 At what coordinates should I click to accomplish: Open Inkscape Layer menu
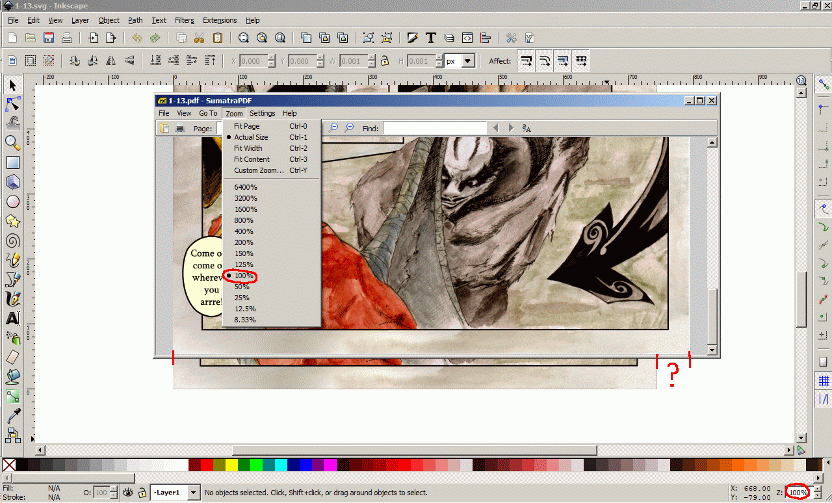pyautogui.click(x=80, y=20)
